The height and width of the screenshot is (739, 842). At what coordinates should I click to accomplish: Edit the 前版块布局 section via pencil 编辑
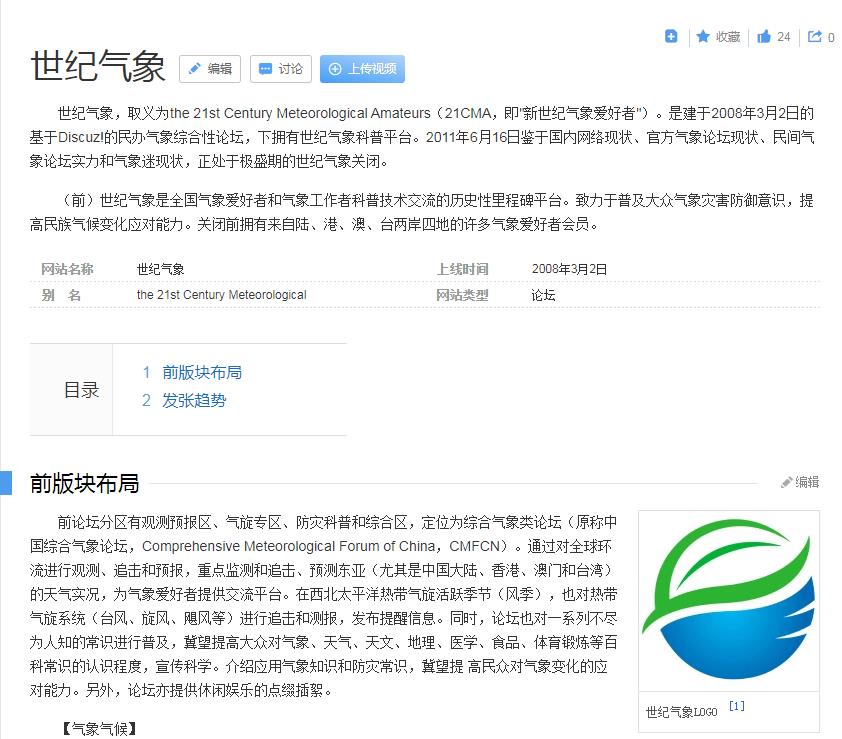[x=800, y=482]
